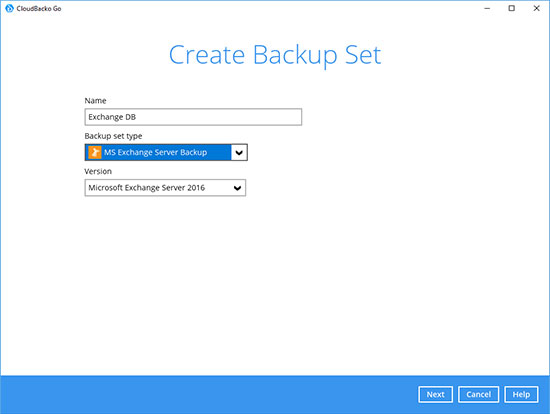550x414 pixels.
Task: Expand the Version dropdown arrow
Action: coord(237,188)
